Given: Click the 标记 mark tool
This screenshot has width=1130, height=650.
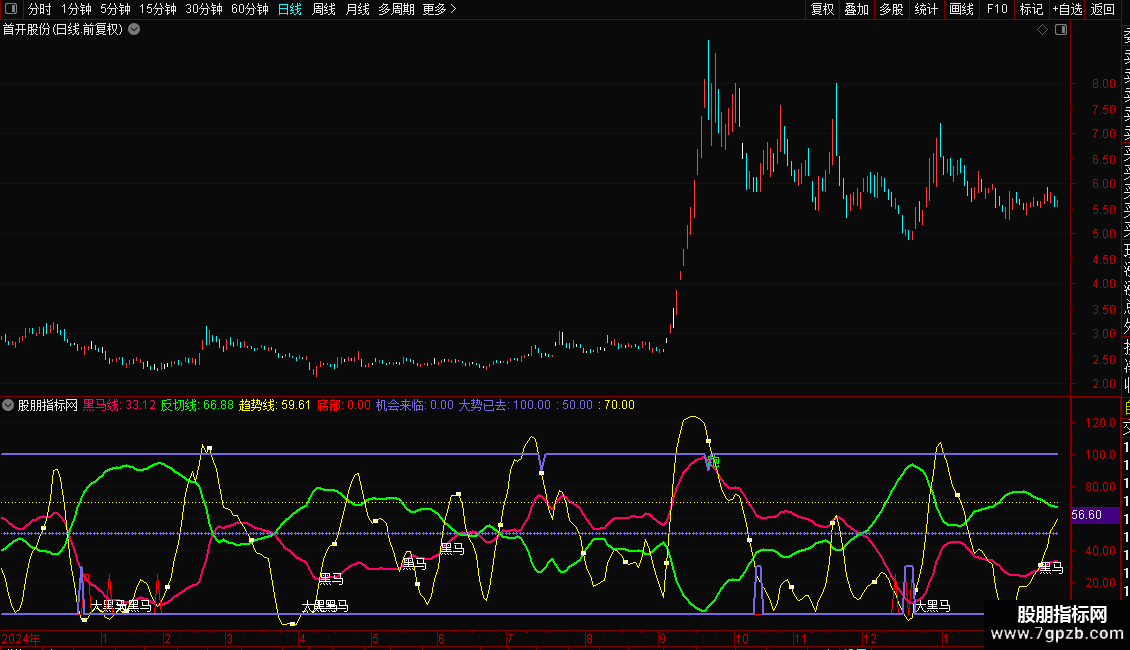Looking at the screenshot, I should click(x=1031, y=9).
